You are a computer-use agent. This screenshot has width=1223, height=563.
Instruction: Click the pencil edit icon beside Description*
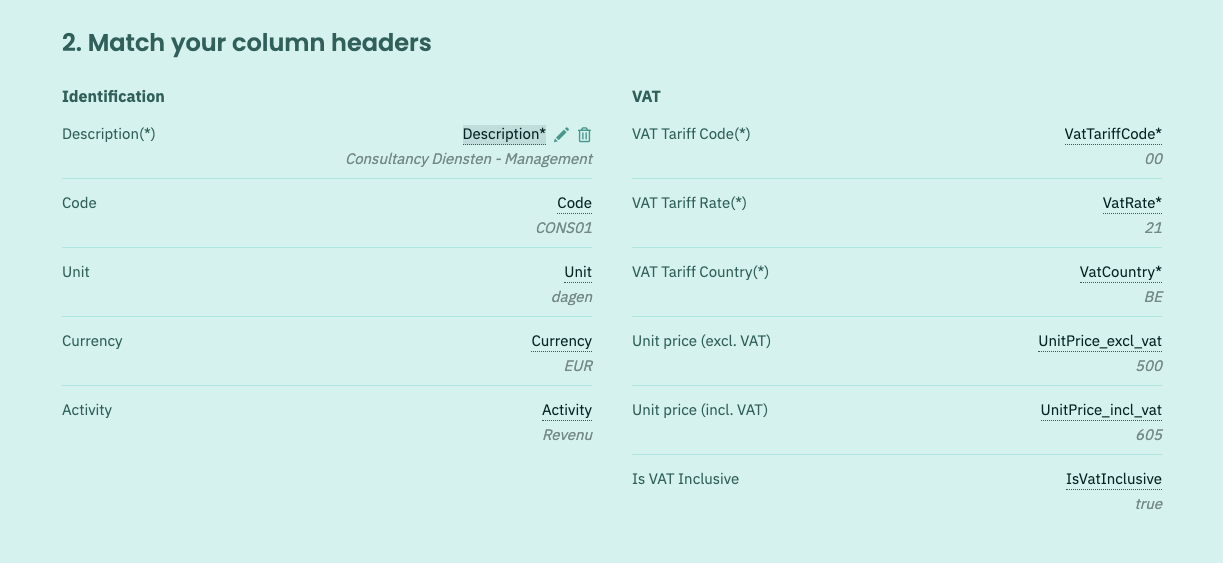click(562, 135)
